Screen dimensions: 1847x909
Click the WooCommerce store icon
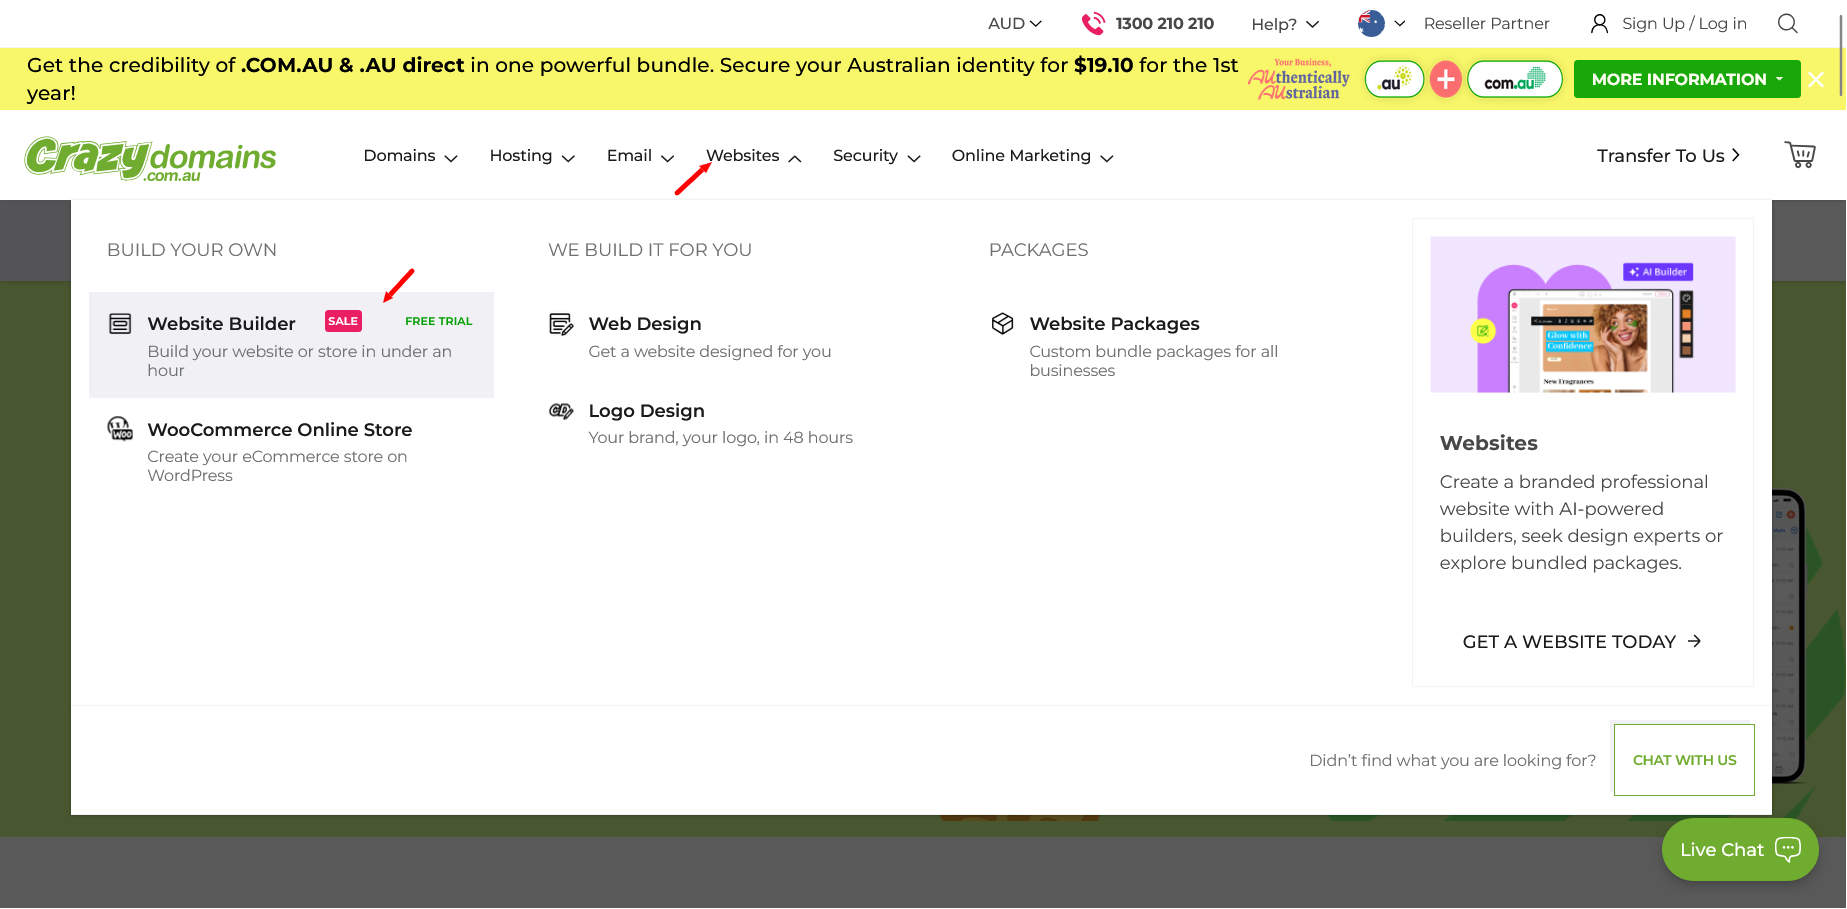click(120, 428)
